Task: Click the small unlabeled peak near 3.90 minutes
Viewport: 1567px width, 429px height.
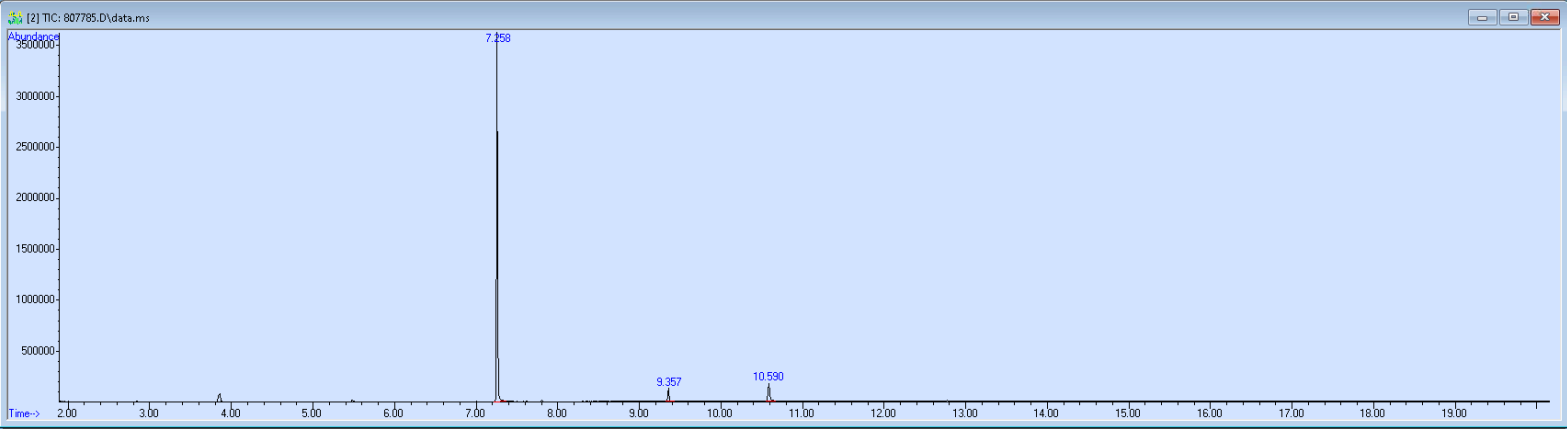Action: click(219, 396)
